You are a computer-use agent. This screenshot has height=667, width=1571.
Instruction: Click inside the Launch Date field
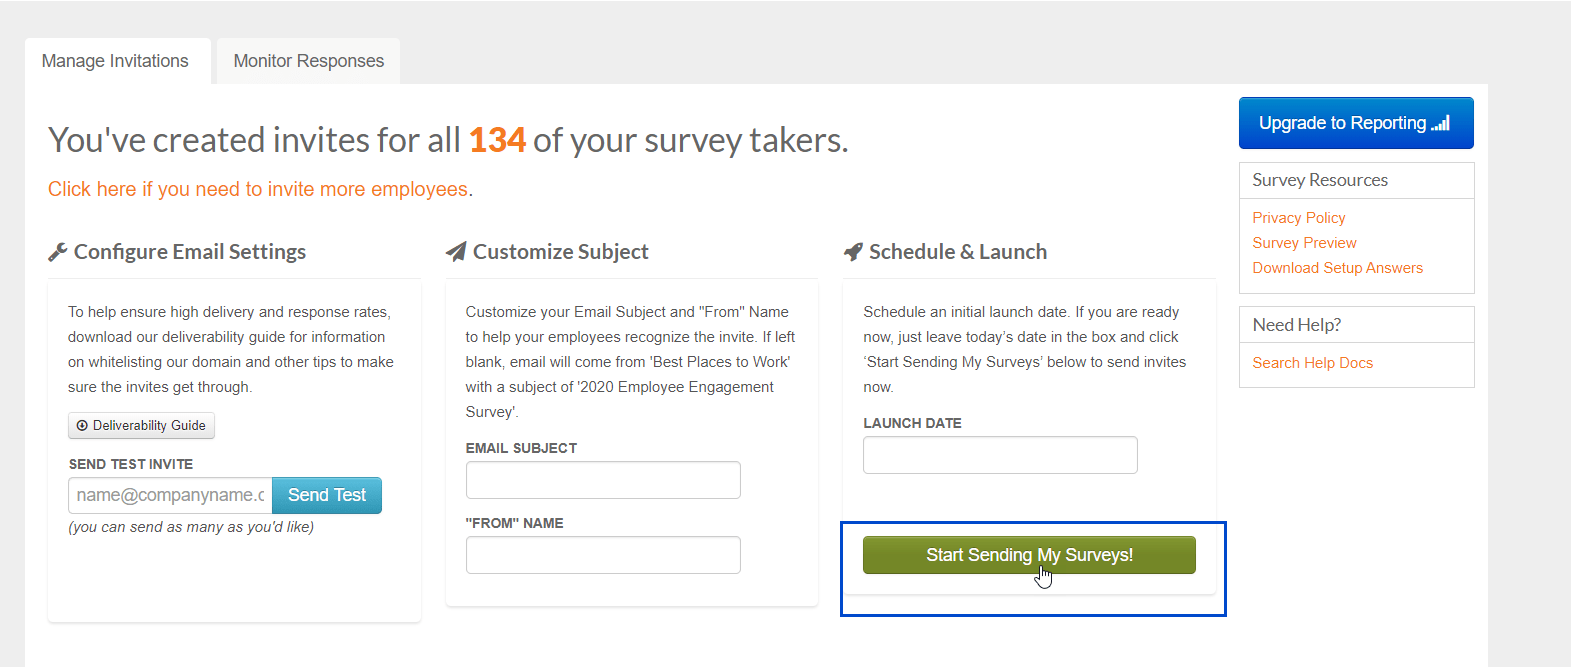tap(999, 454)
